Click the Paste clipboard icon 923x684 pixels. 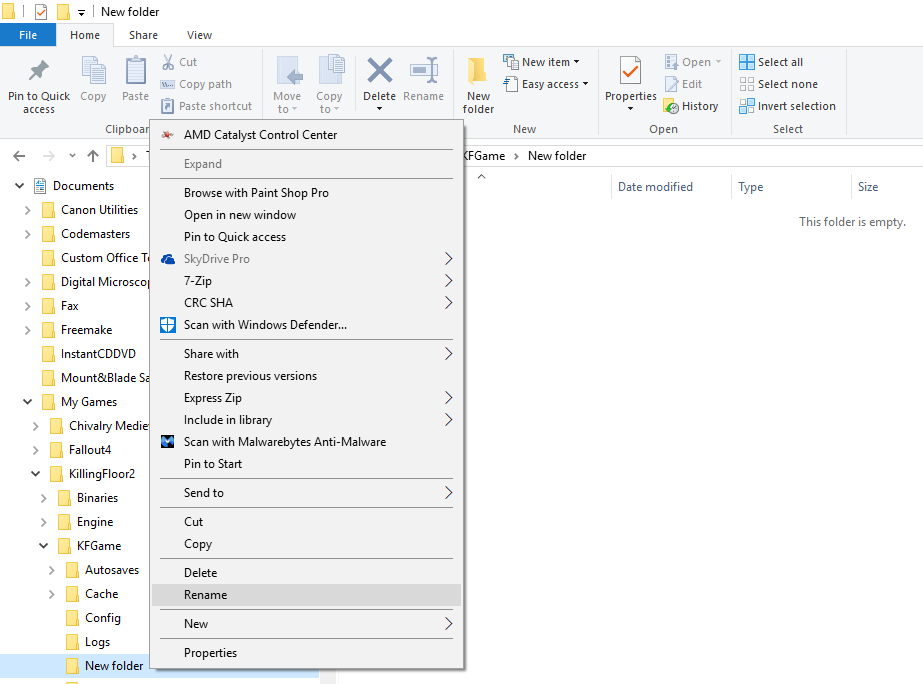[x=135, y=71]
